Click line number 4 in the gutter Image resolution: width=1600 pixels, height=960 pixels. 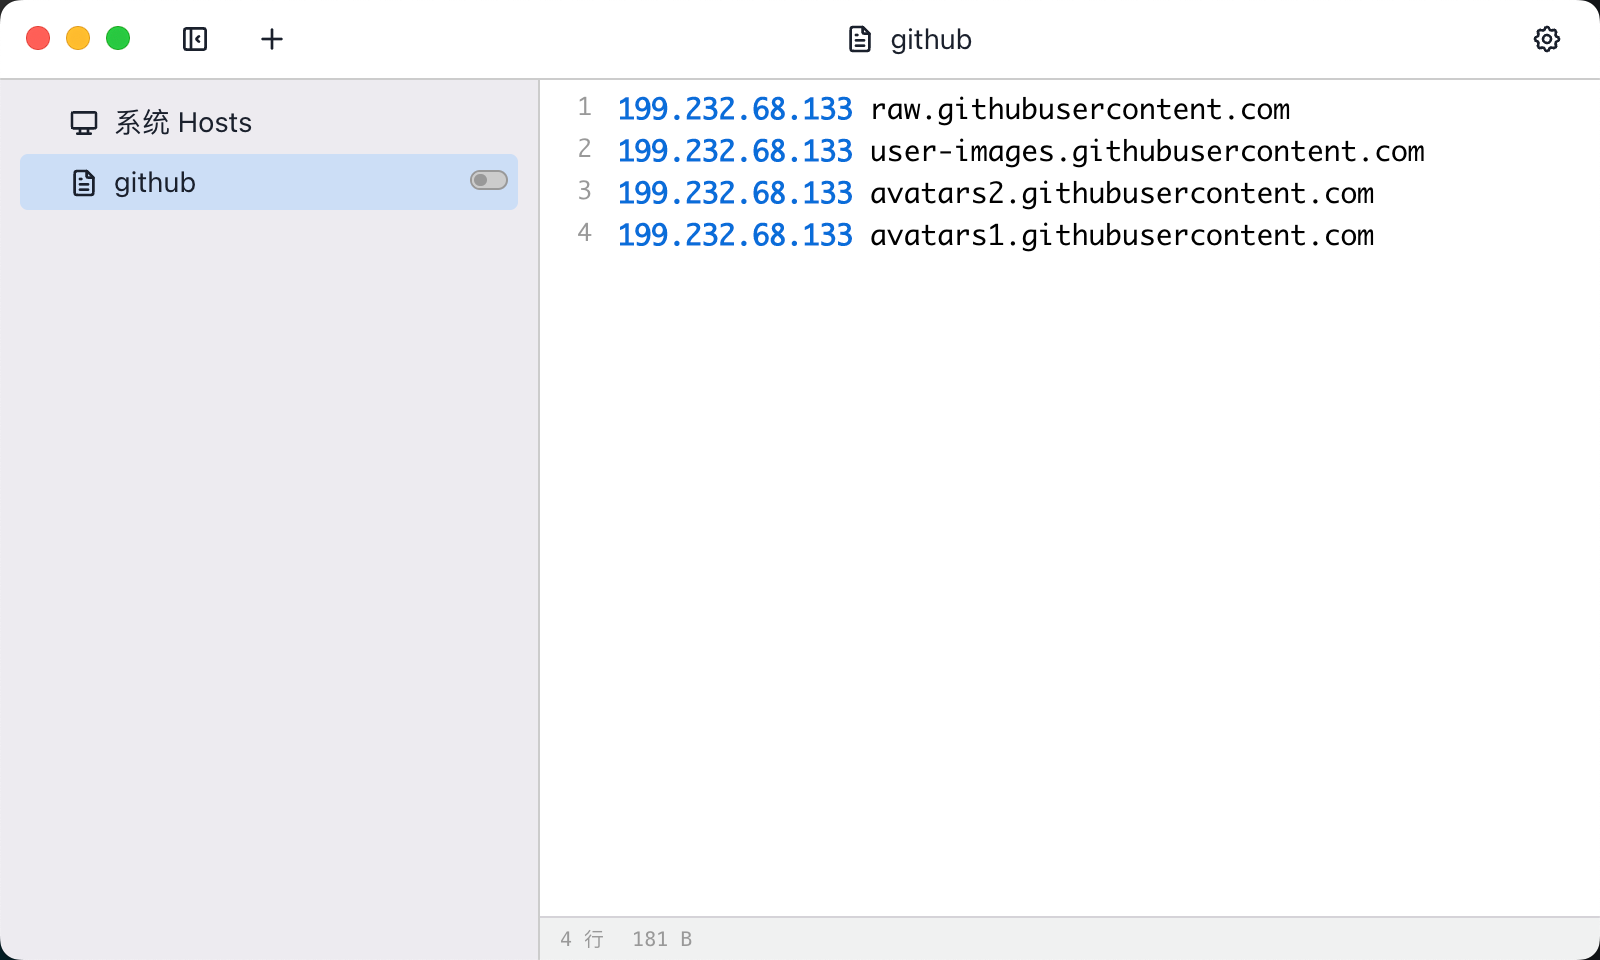coord(585,233)
